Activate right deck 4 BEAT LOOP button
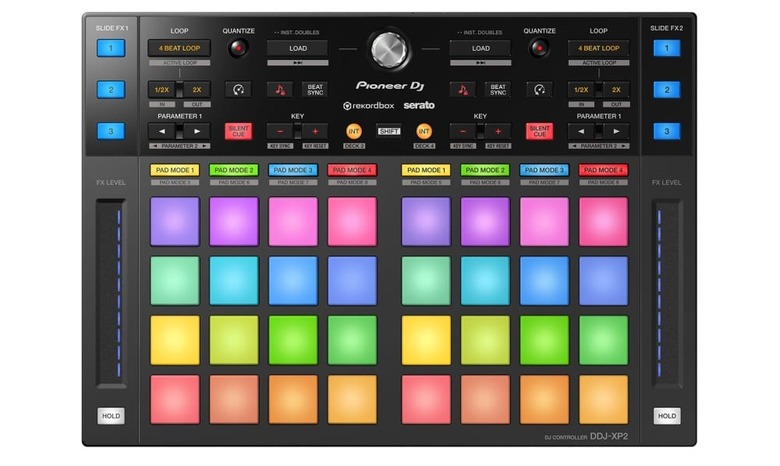Image resolution: width=780 pixels, height=466 pixels. (599, 48)
